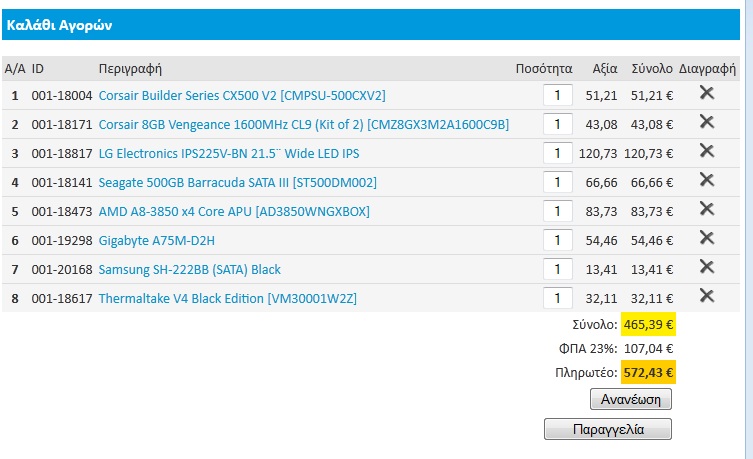The image size is (753, 459).
Task: Open Corsair Builder Series CX500 V2 product link
Action: [242, 96]
